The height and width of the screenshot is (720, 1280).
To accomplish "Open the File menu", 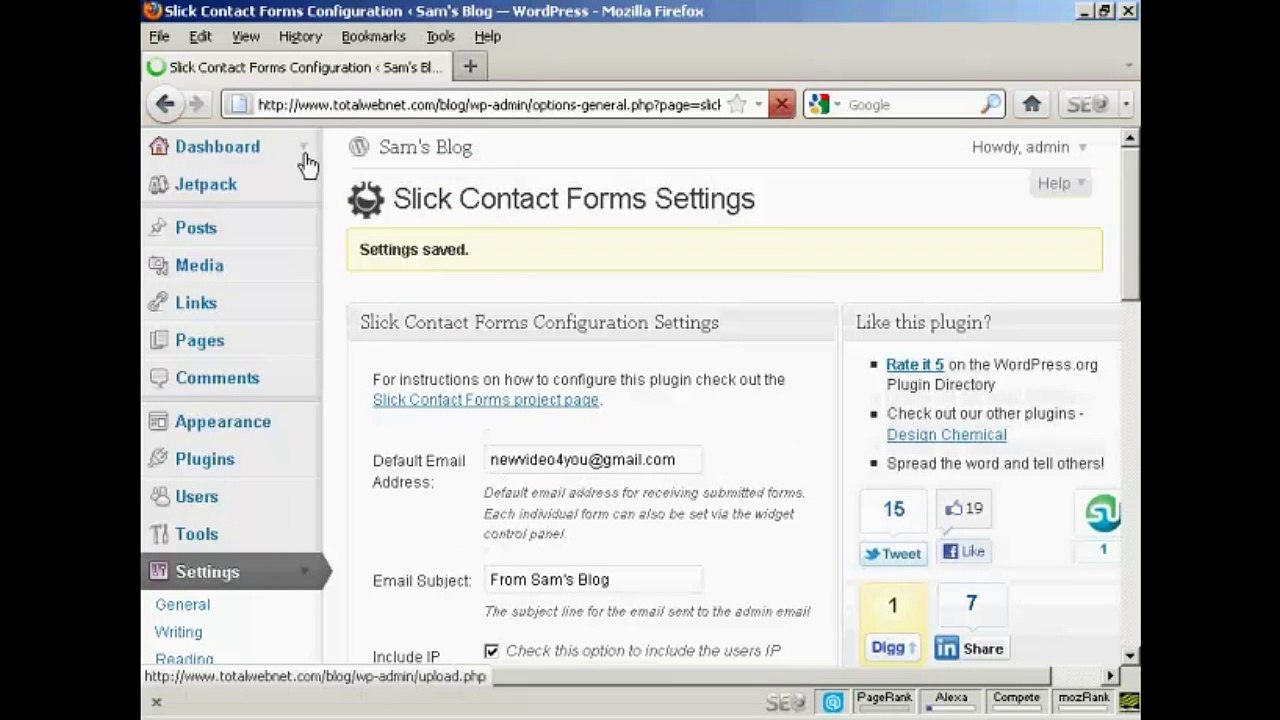I will 159,36.
